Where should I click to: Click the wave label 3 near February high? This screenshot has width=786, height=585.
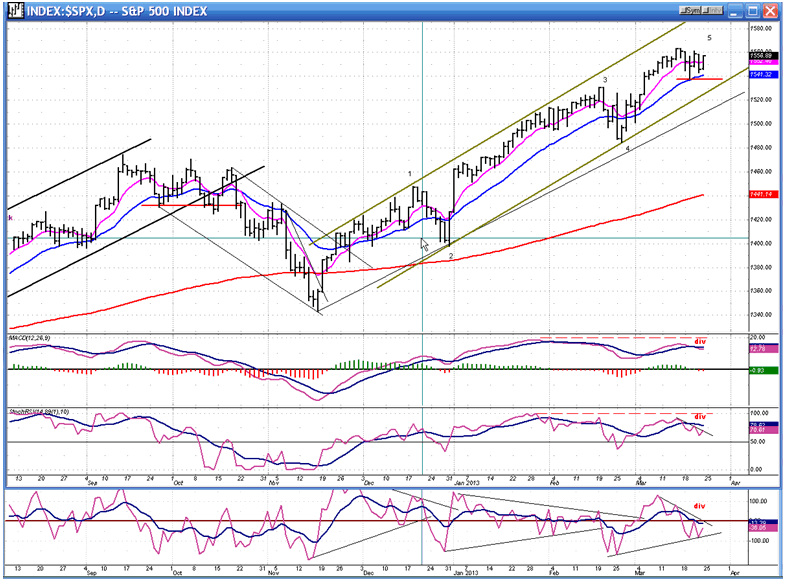click(x=605, y=80)
